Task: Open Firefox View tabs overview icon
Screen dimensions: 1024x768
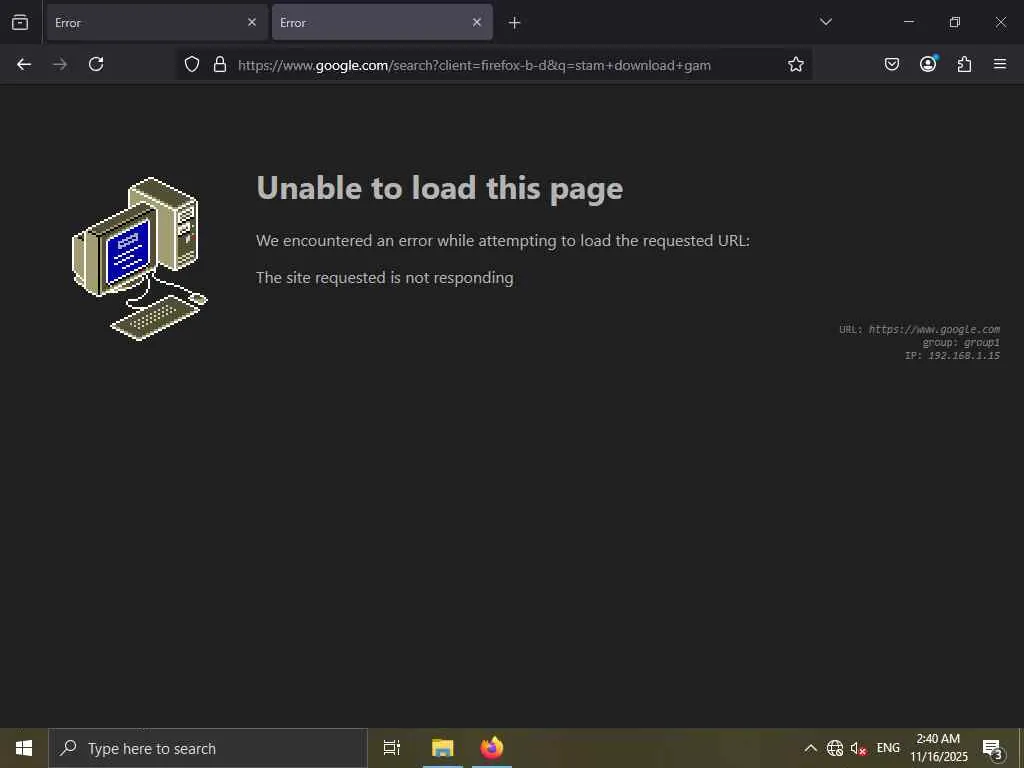Action: [x=20, y=22]
